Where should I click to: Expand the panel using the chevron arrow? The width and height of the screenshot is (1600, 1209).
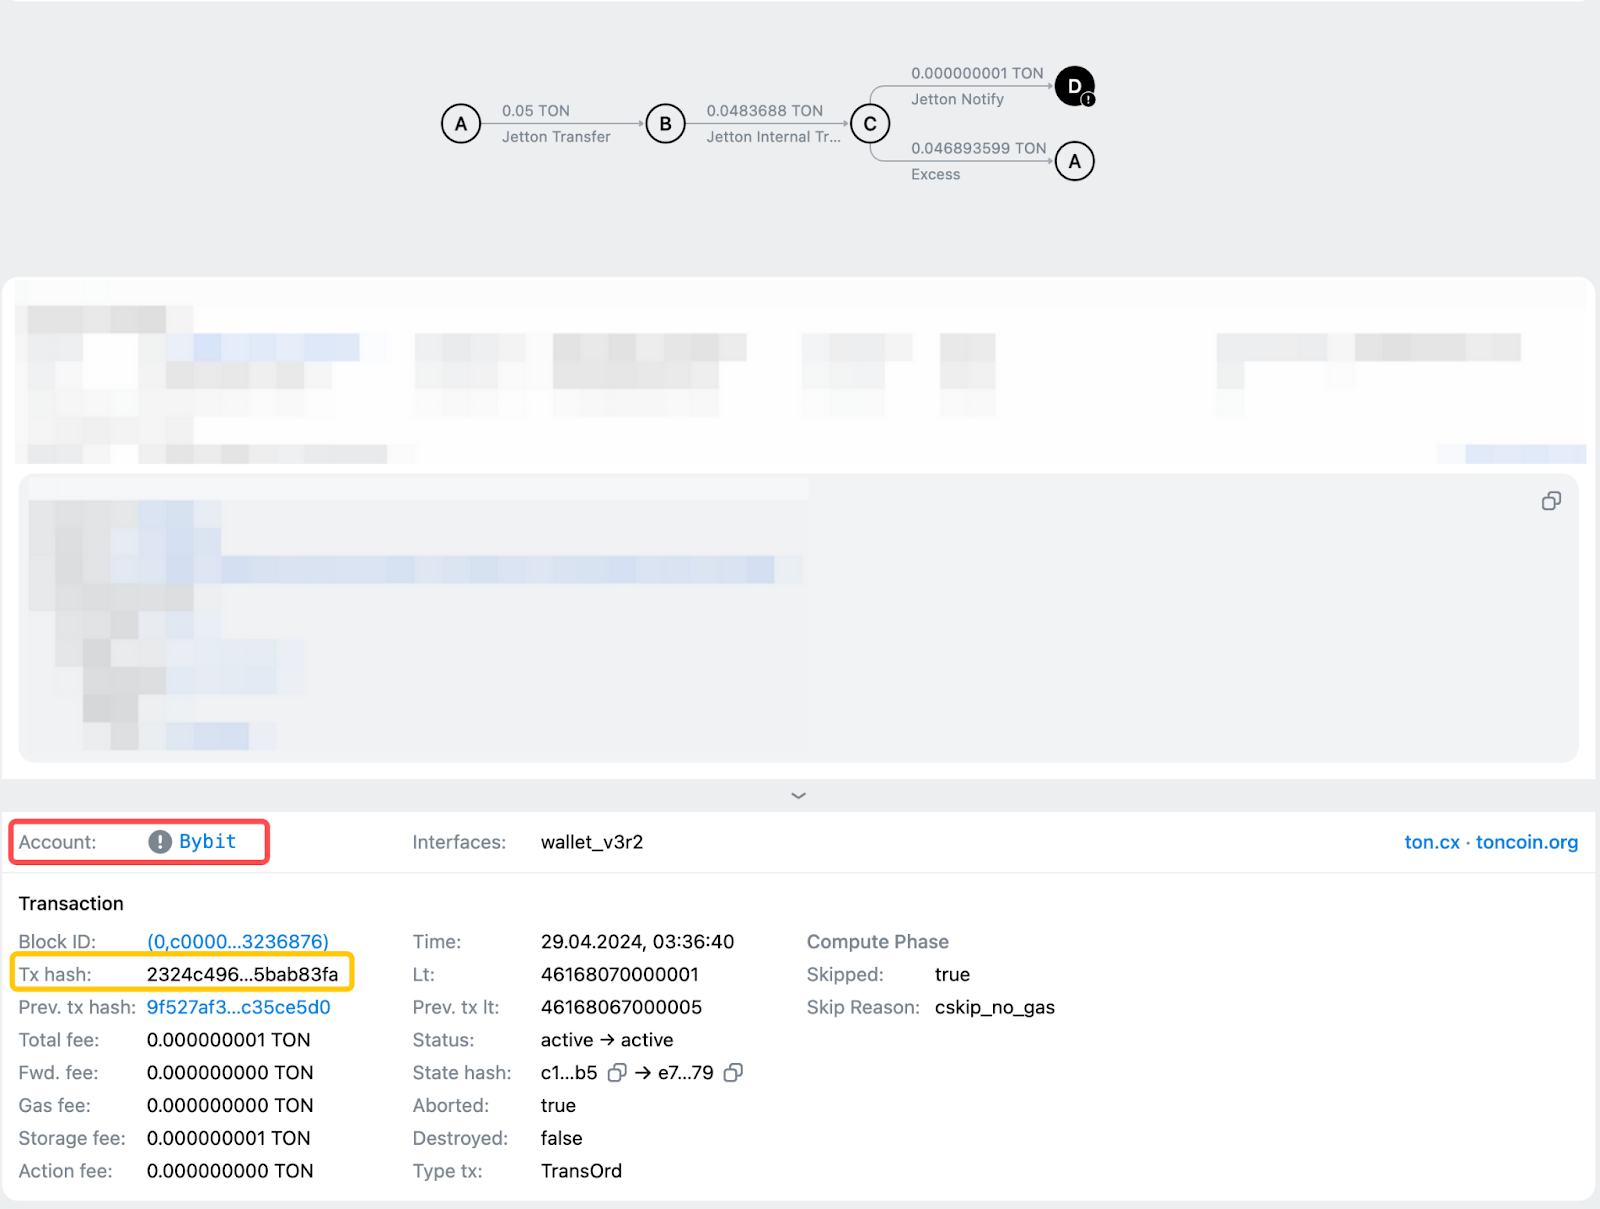tap(798, 796)
